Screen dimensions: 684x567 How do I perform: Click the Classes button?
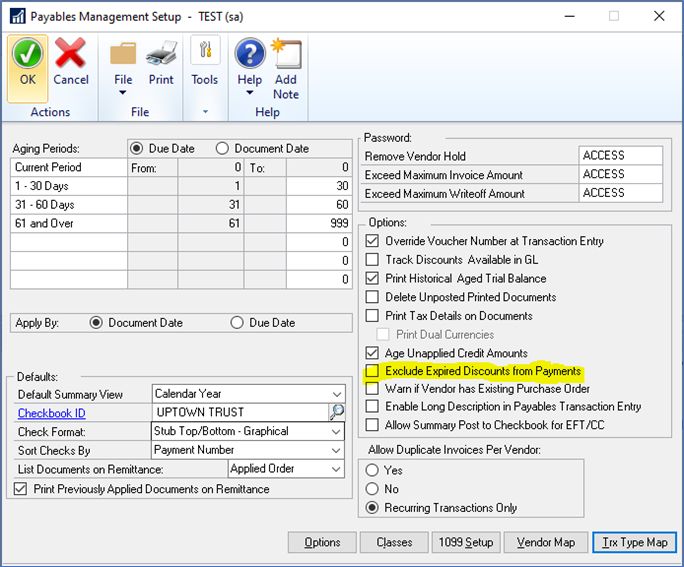point(394,542)
